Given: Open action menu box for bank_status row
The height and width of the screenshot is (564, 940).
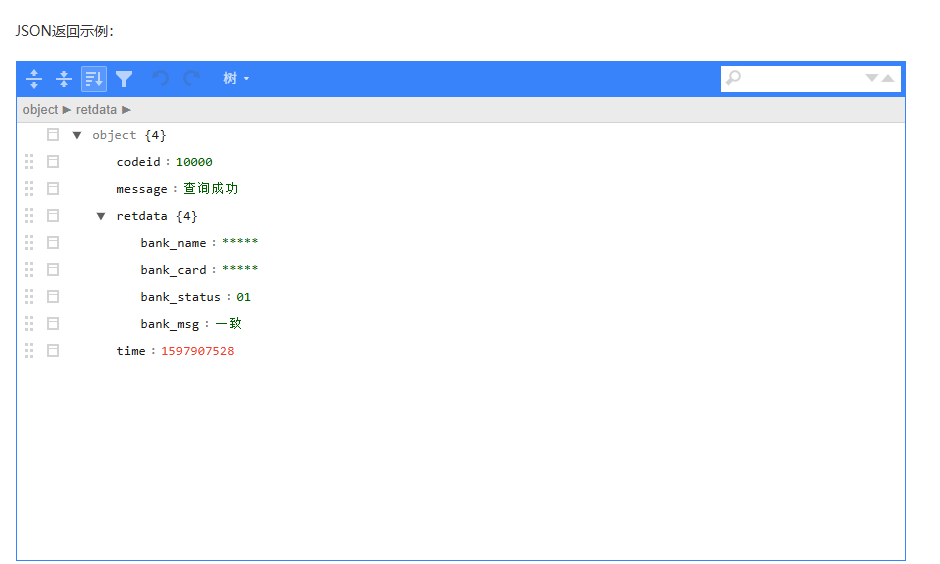Looking at the screenshot, I should 53,297.
